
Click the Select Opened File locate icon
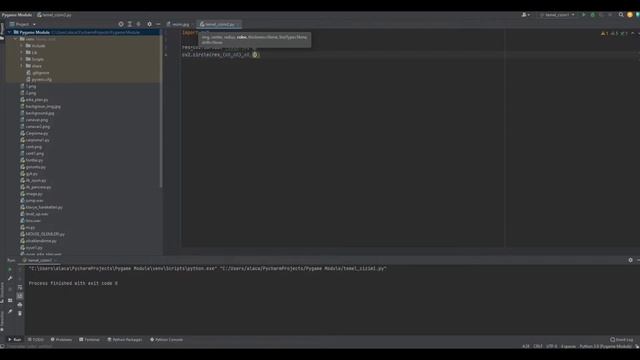[121, 24]
